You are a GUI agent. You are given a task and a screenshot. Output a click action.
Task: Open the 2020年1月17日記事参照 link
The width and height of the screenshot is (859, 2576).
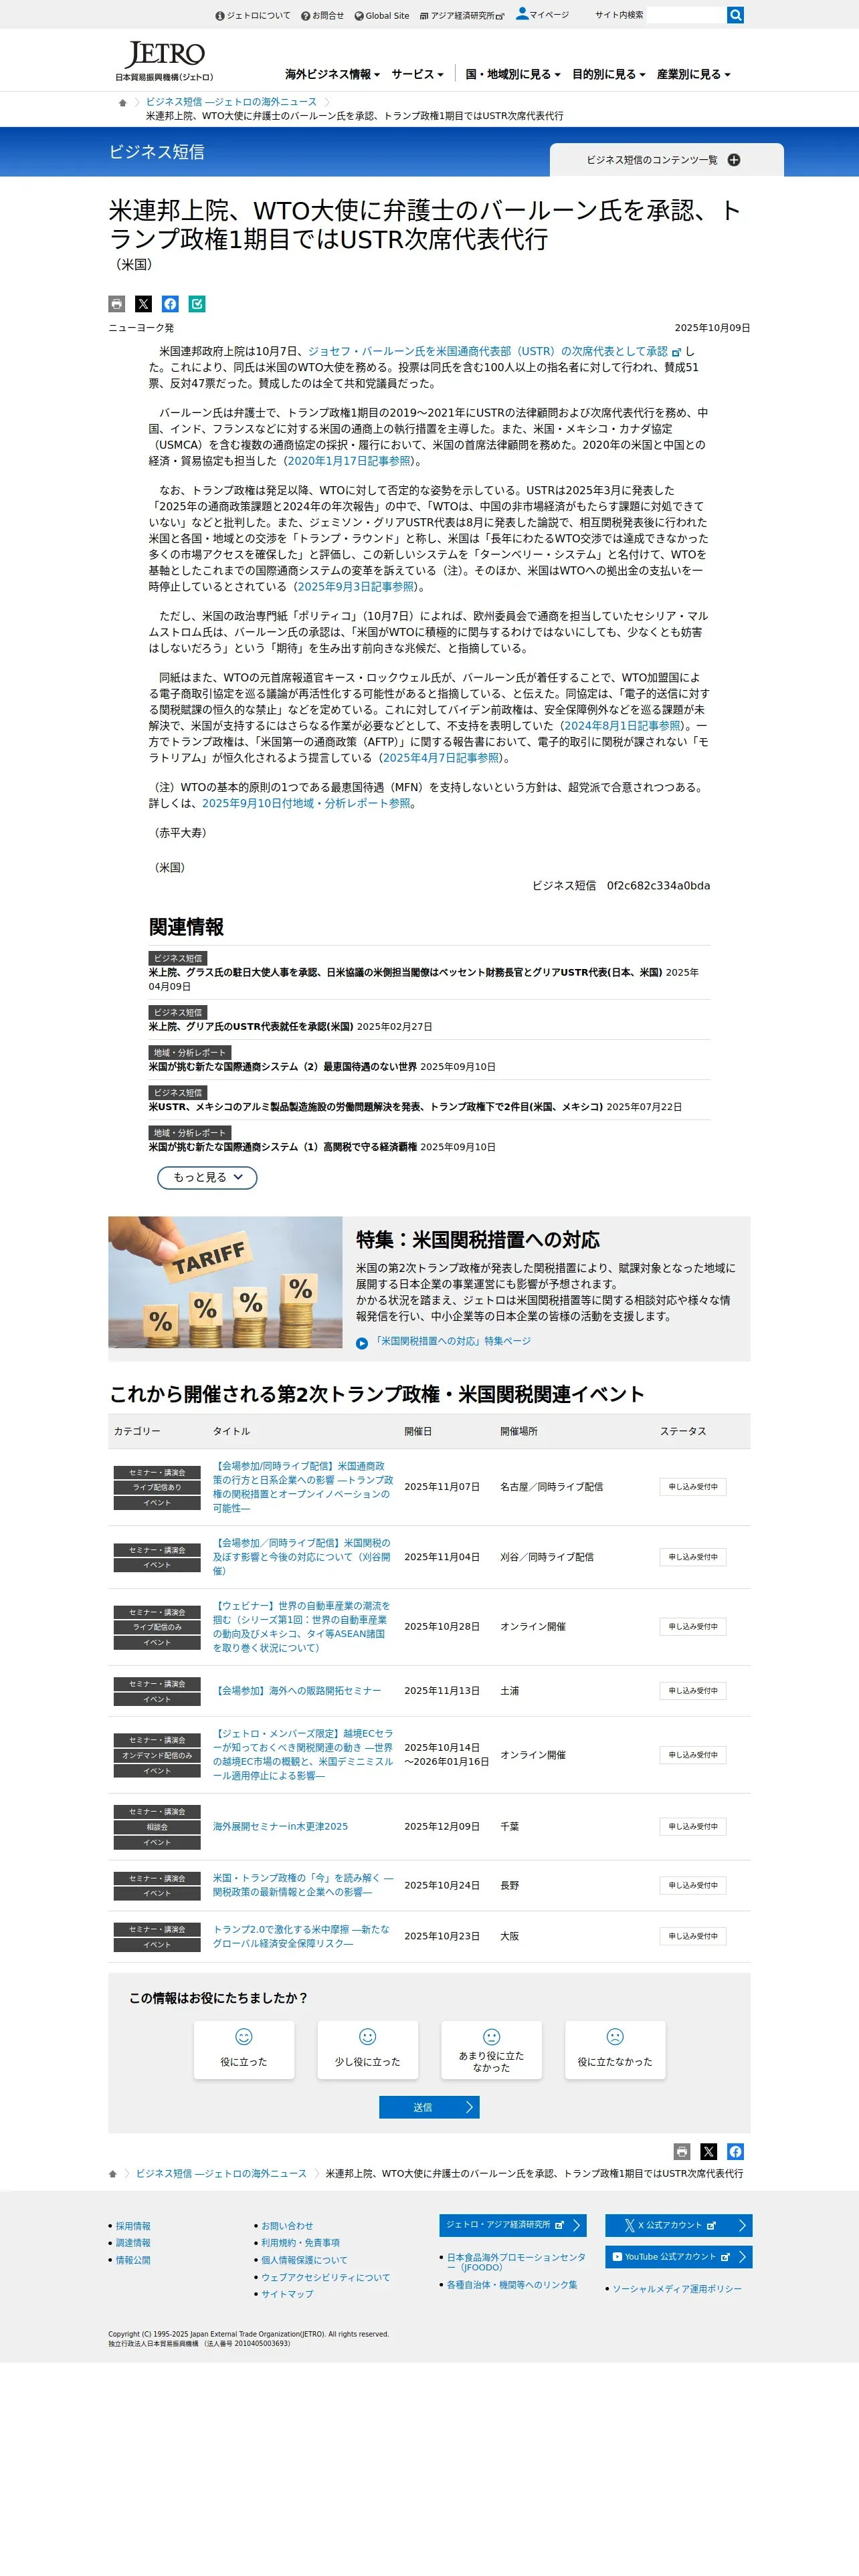(349, 461)
